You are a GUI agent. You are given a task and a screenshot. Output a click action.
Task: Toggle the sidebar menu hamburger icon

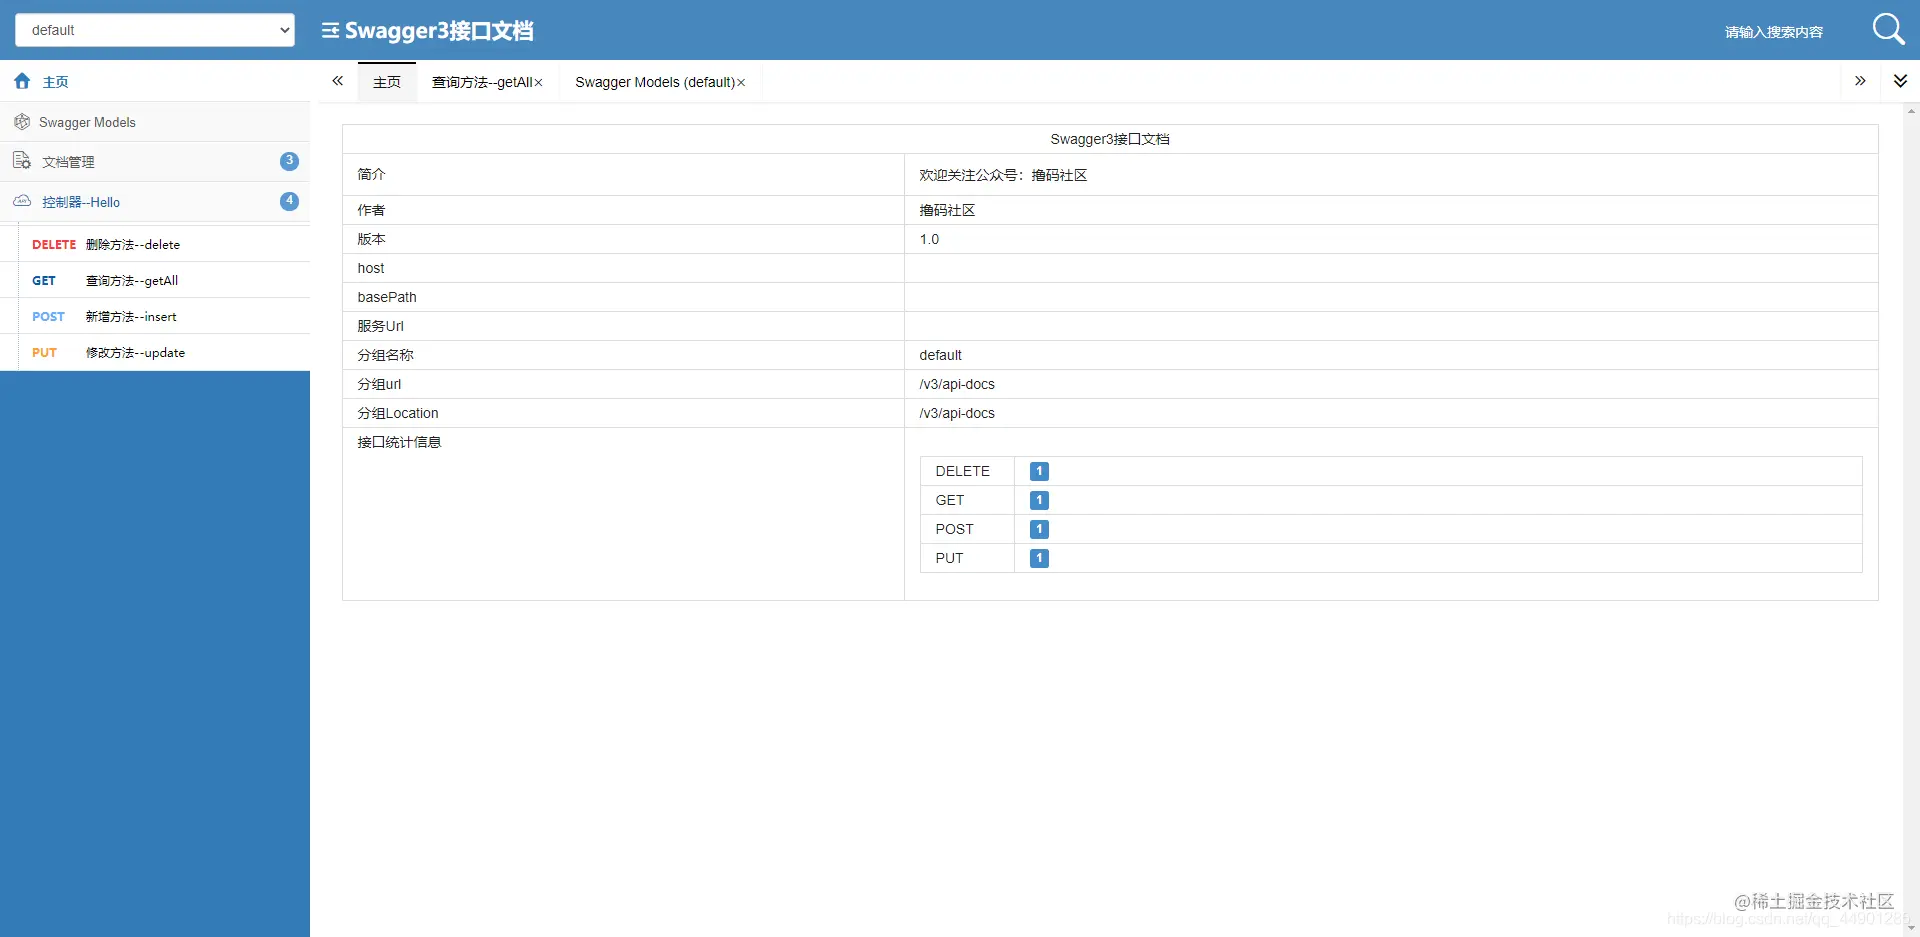330,31
